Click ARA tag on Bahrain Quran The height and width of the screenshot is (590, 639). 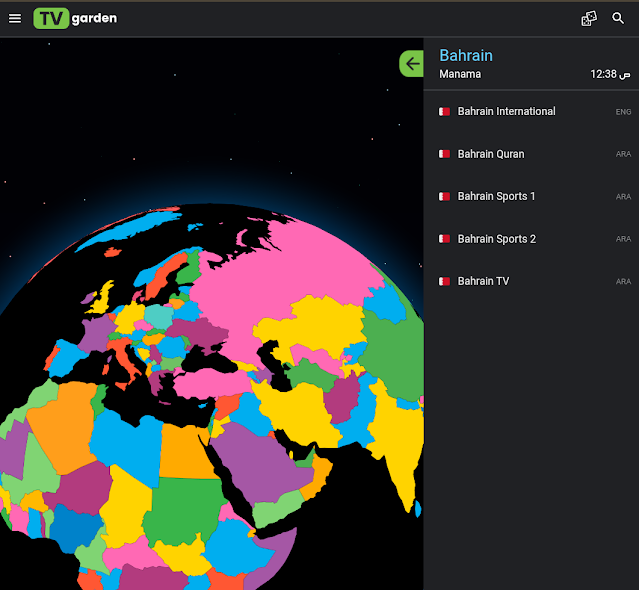pyautogui.click(x=623, y=154)
